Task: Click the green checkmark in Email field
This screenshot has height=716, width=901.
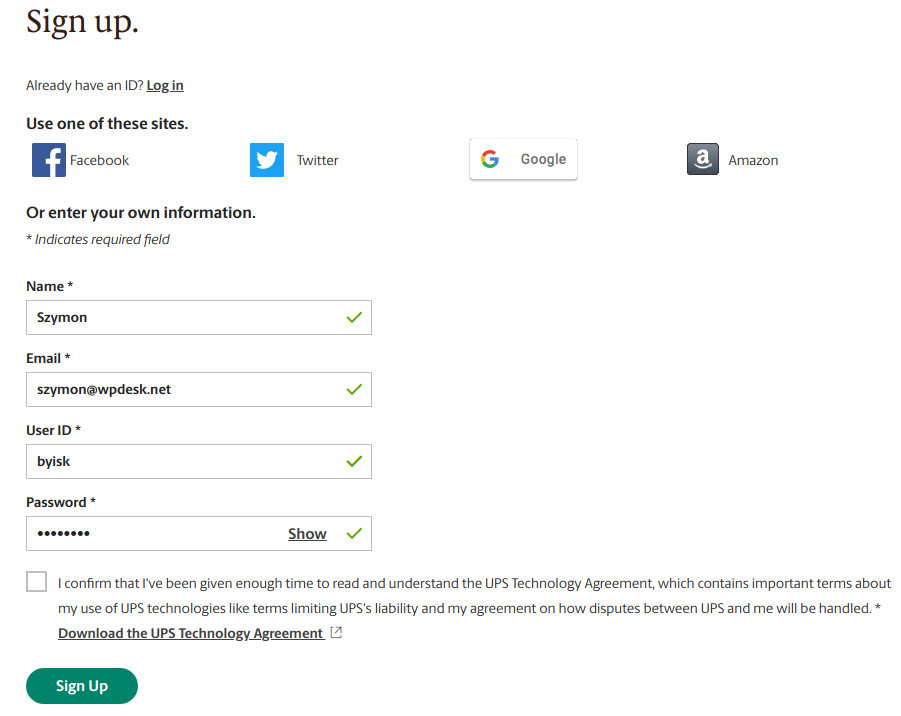Action: click(x=354, y=390)
